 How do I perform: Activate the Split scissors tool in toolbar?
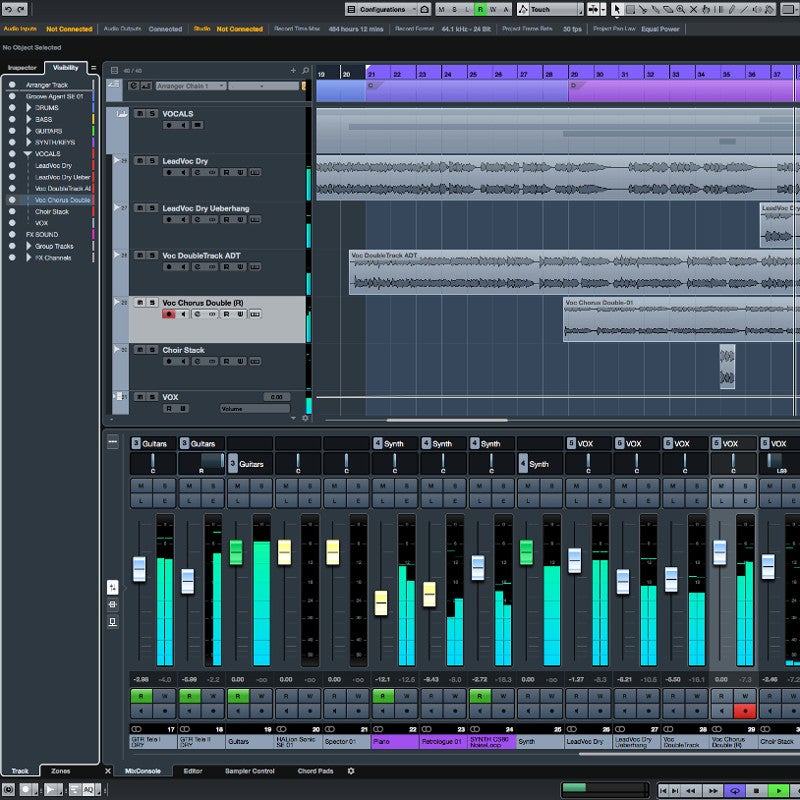[644, 8]
